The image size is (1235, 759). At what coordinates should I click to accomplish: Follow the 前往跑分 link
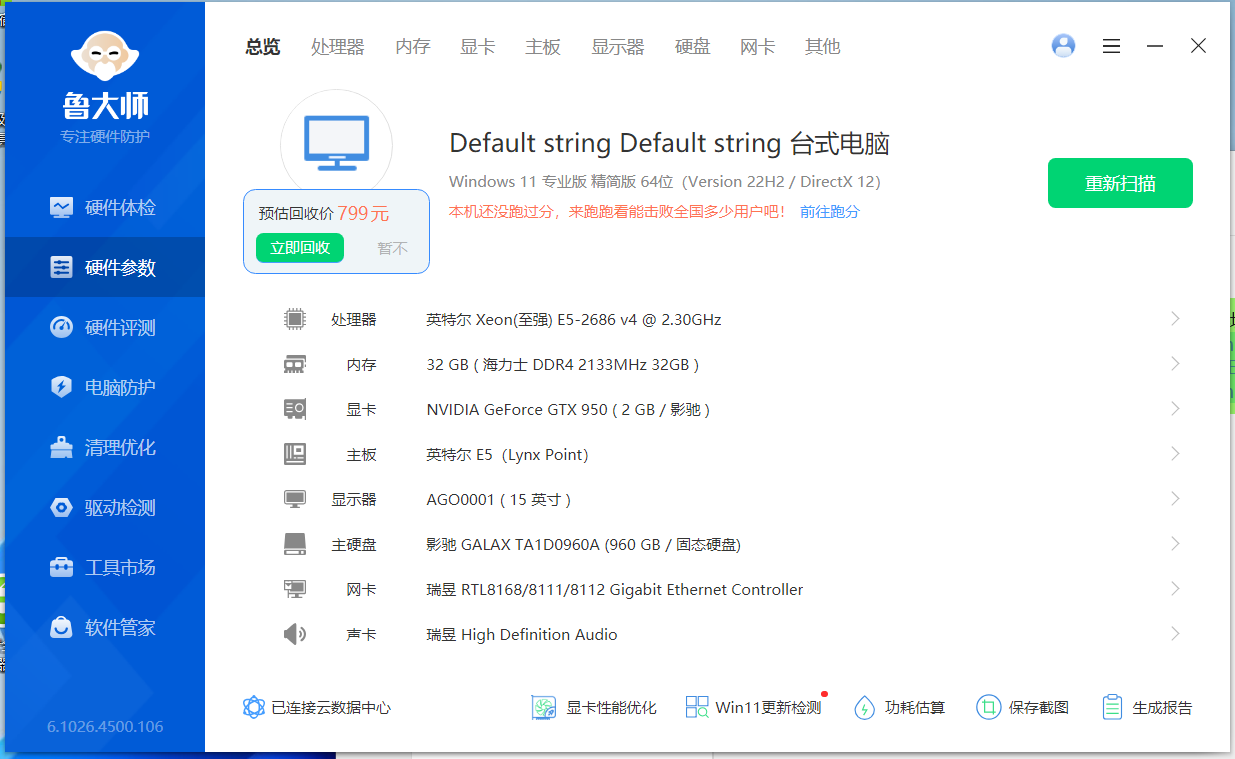pos(829,212)
